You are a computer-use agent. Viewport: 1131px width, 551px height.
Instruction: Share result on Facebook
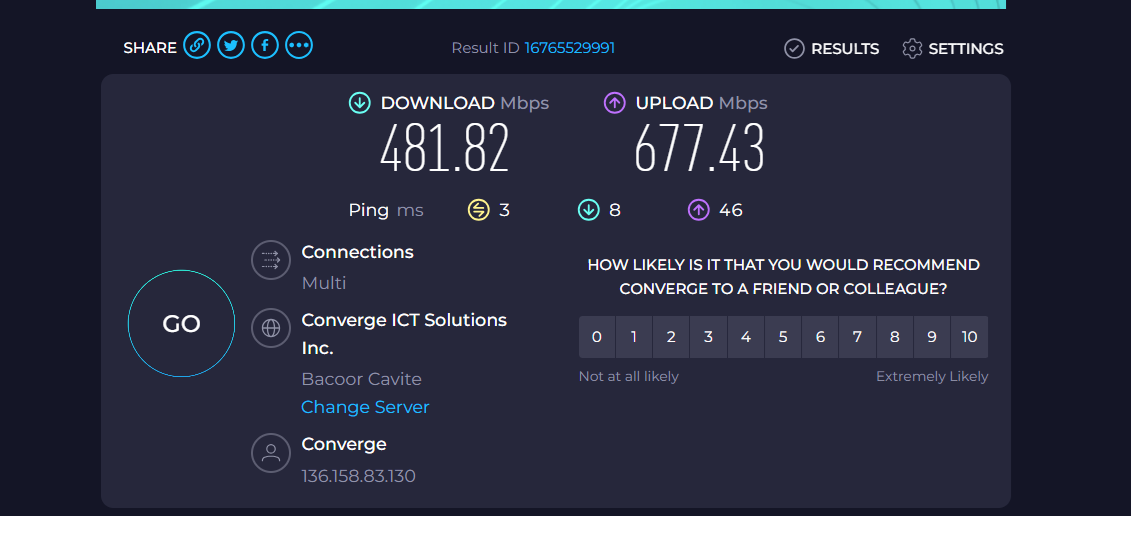(x=265, y=46)
